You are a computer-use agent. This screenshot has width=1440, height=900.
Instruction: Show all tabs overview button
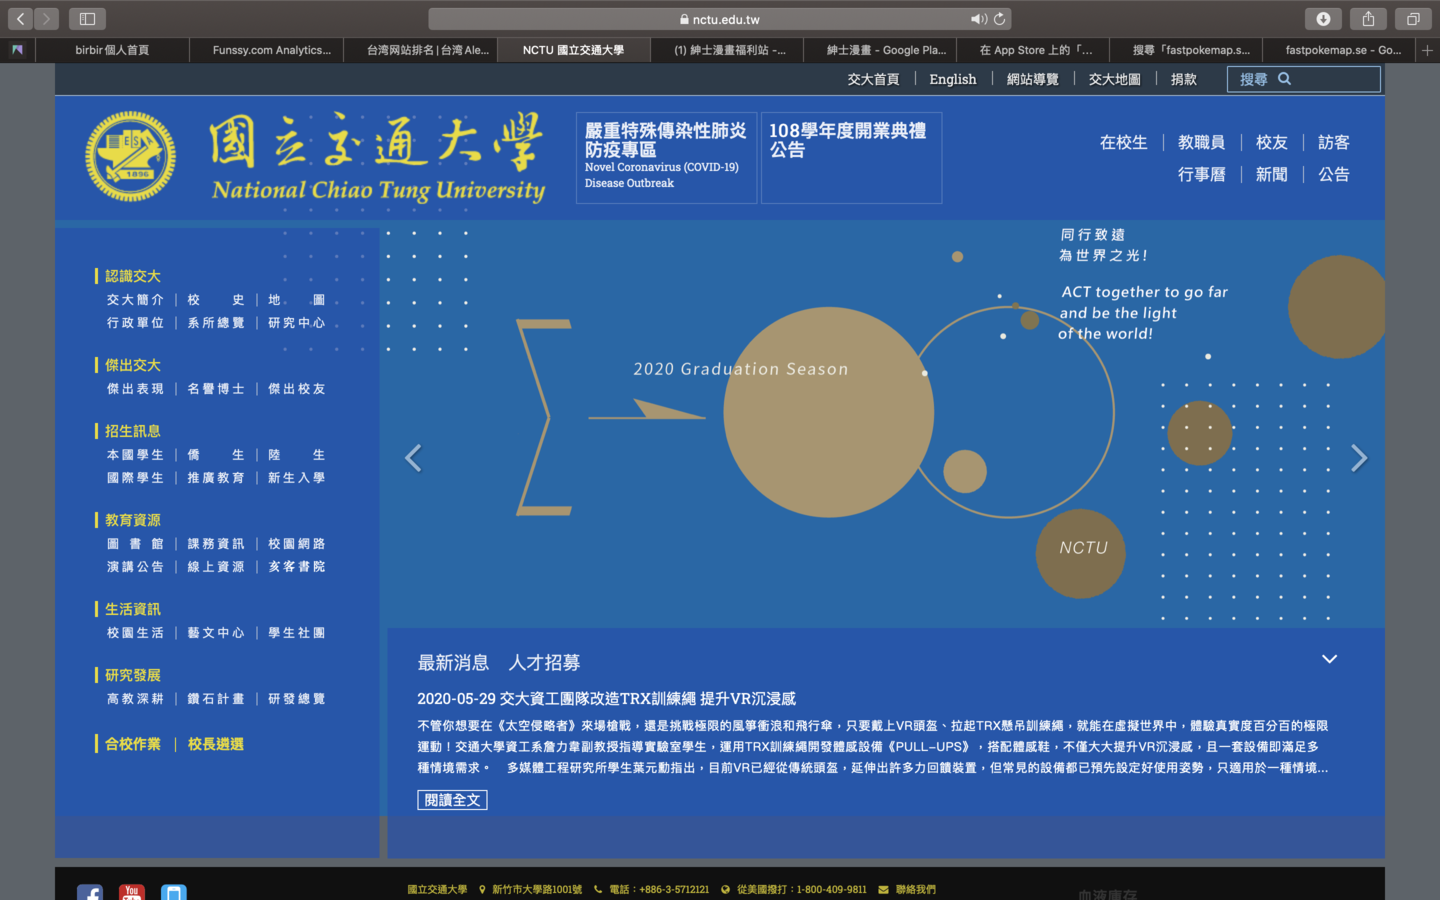click(1413, 19)
